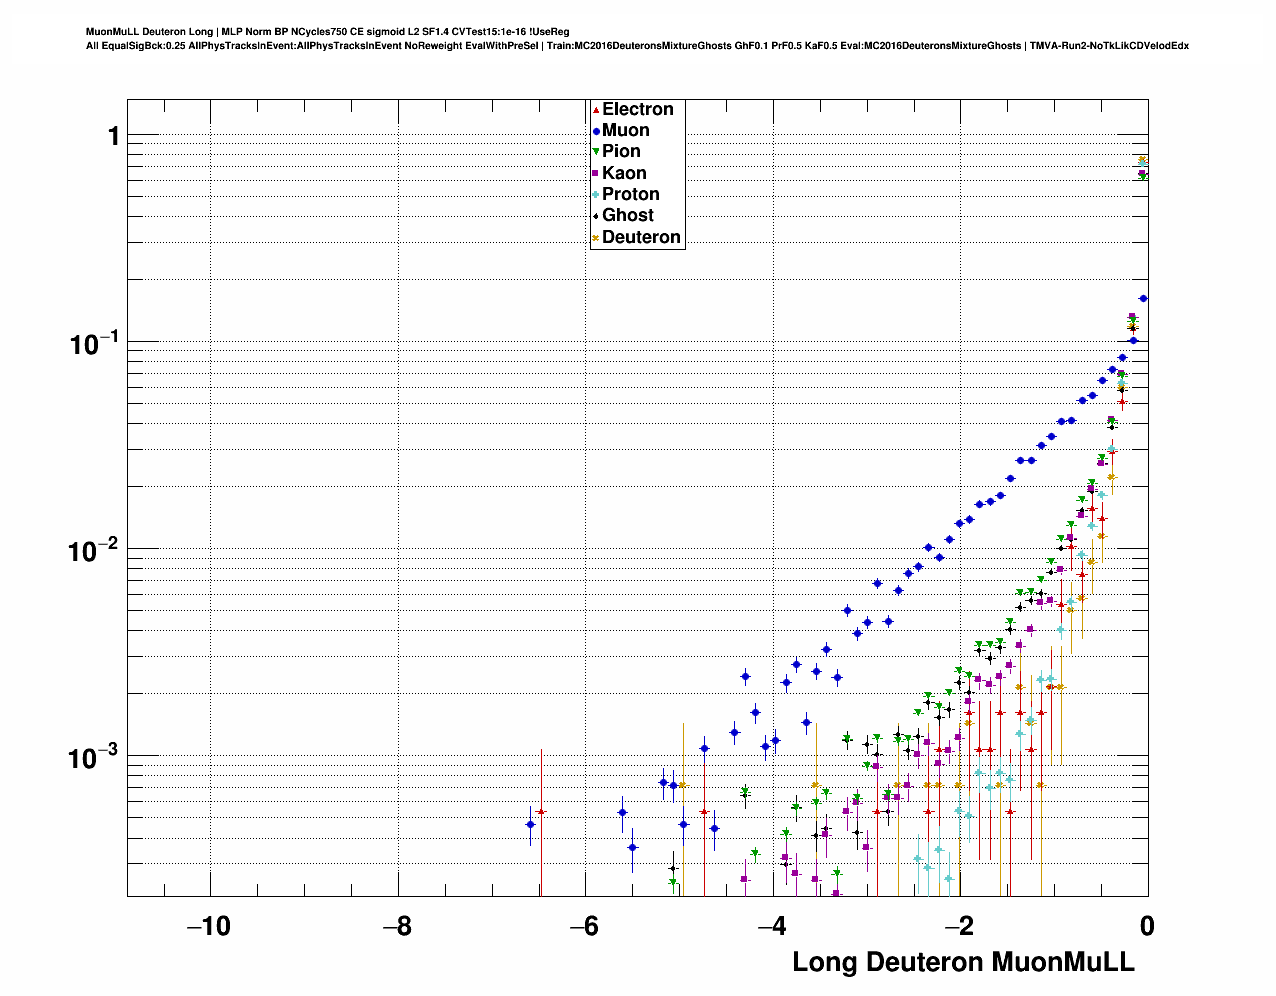Select the cyan Proton legend marker
This screenshot has height=996, width=1276.
(x=596, y=195)
